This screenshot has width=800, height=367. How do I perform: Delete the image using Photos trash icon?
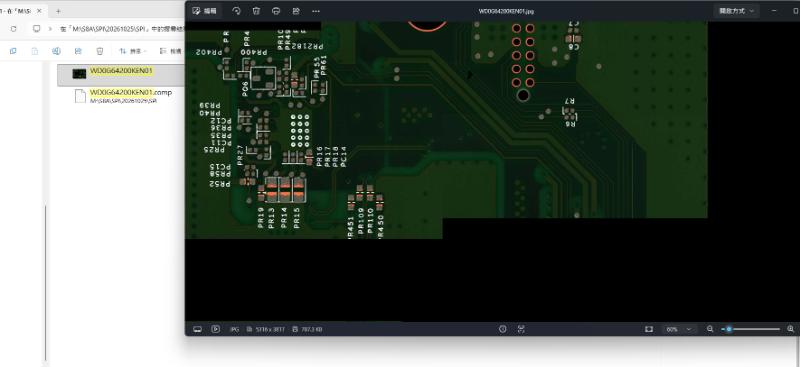[x=256, y=11]
